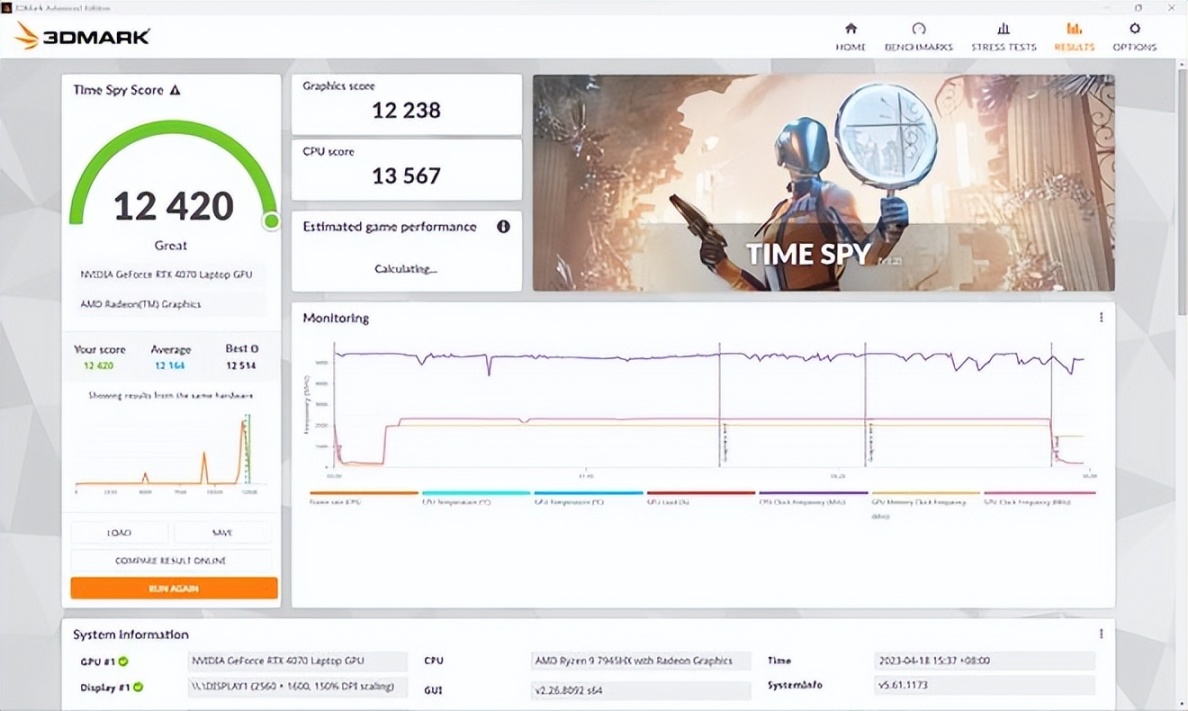The image size is (1188, 711).
Task: Click the info icon on Estimated game performance
Action: [503, 227]
